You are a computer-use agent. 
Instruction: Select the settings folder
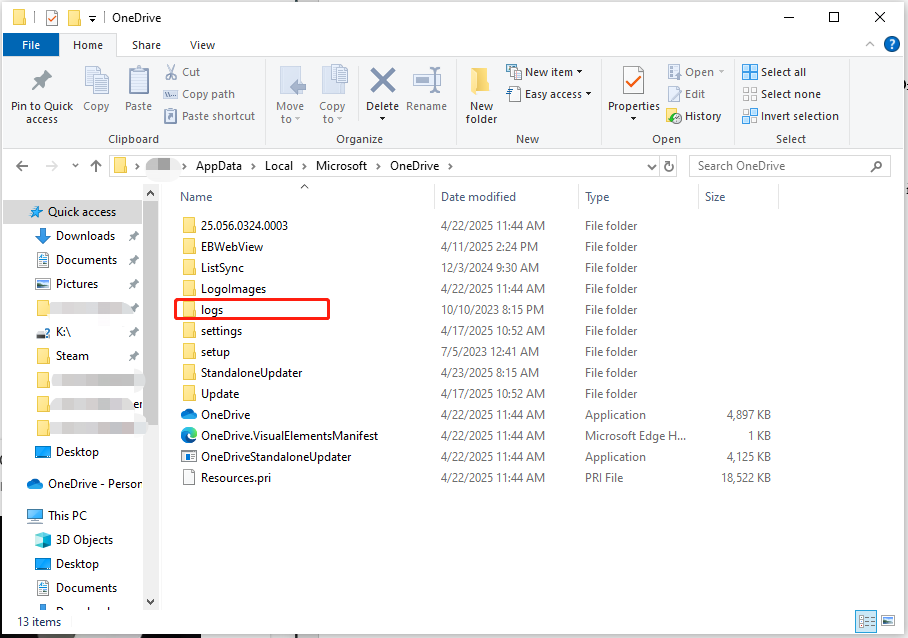pyautogui.click(x=221, y=331)
